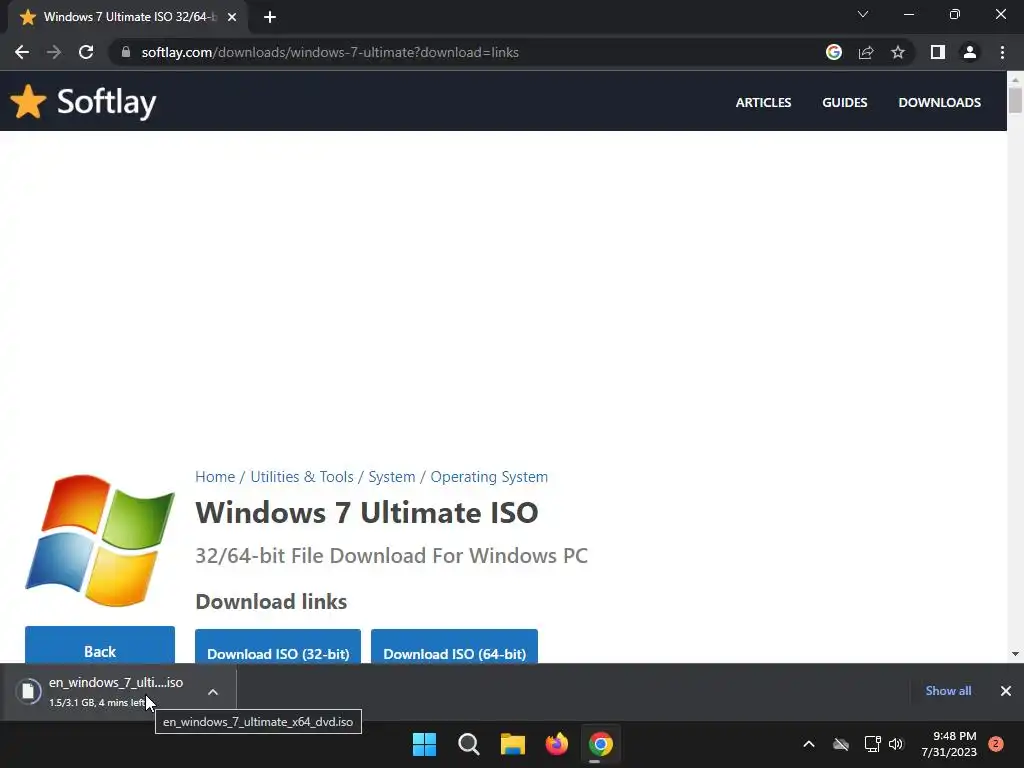Open the System breadcrumb link
Image resolution: width=1024 pixels, height=768 pixels.
click(x=392, y=477)
